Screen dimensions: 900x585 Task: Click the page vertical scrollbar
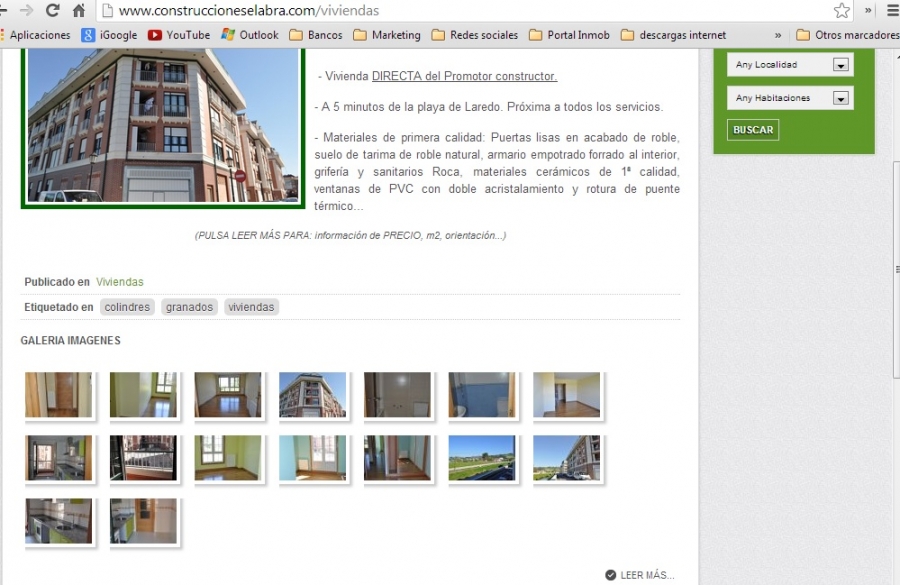[x=897, y=270]
